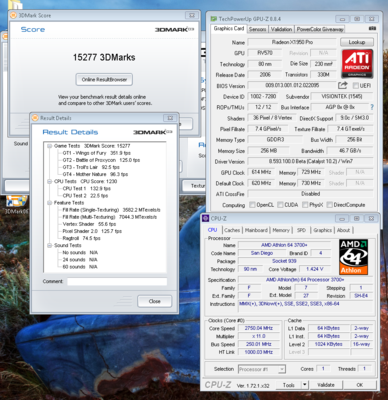Click the GPU name field Radeon X1950 Pro
388x400 pixels.
[x=292, y=42]
